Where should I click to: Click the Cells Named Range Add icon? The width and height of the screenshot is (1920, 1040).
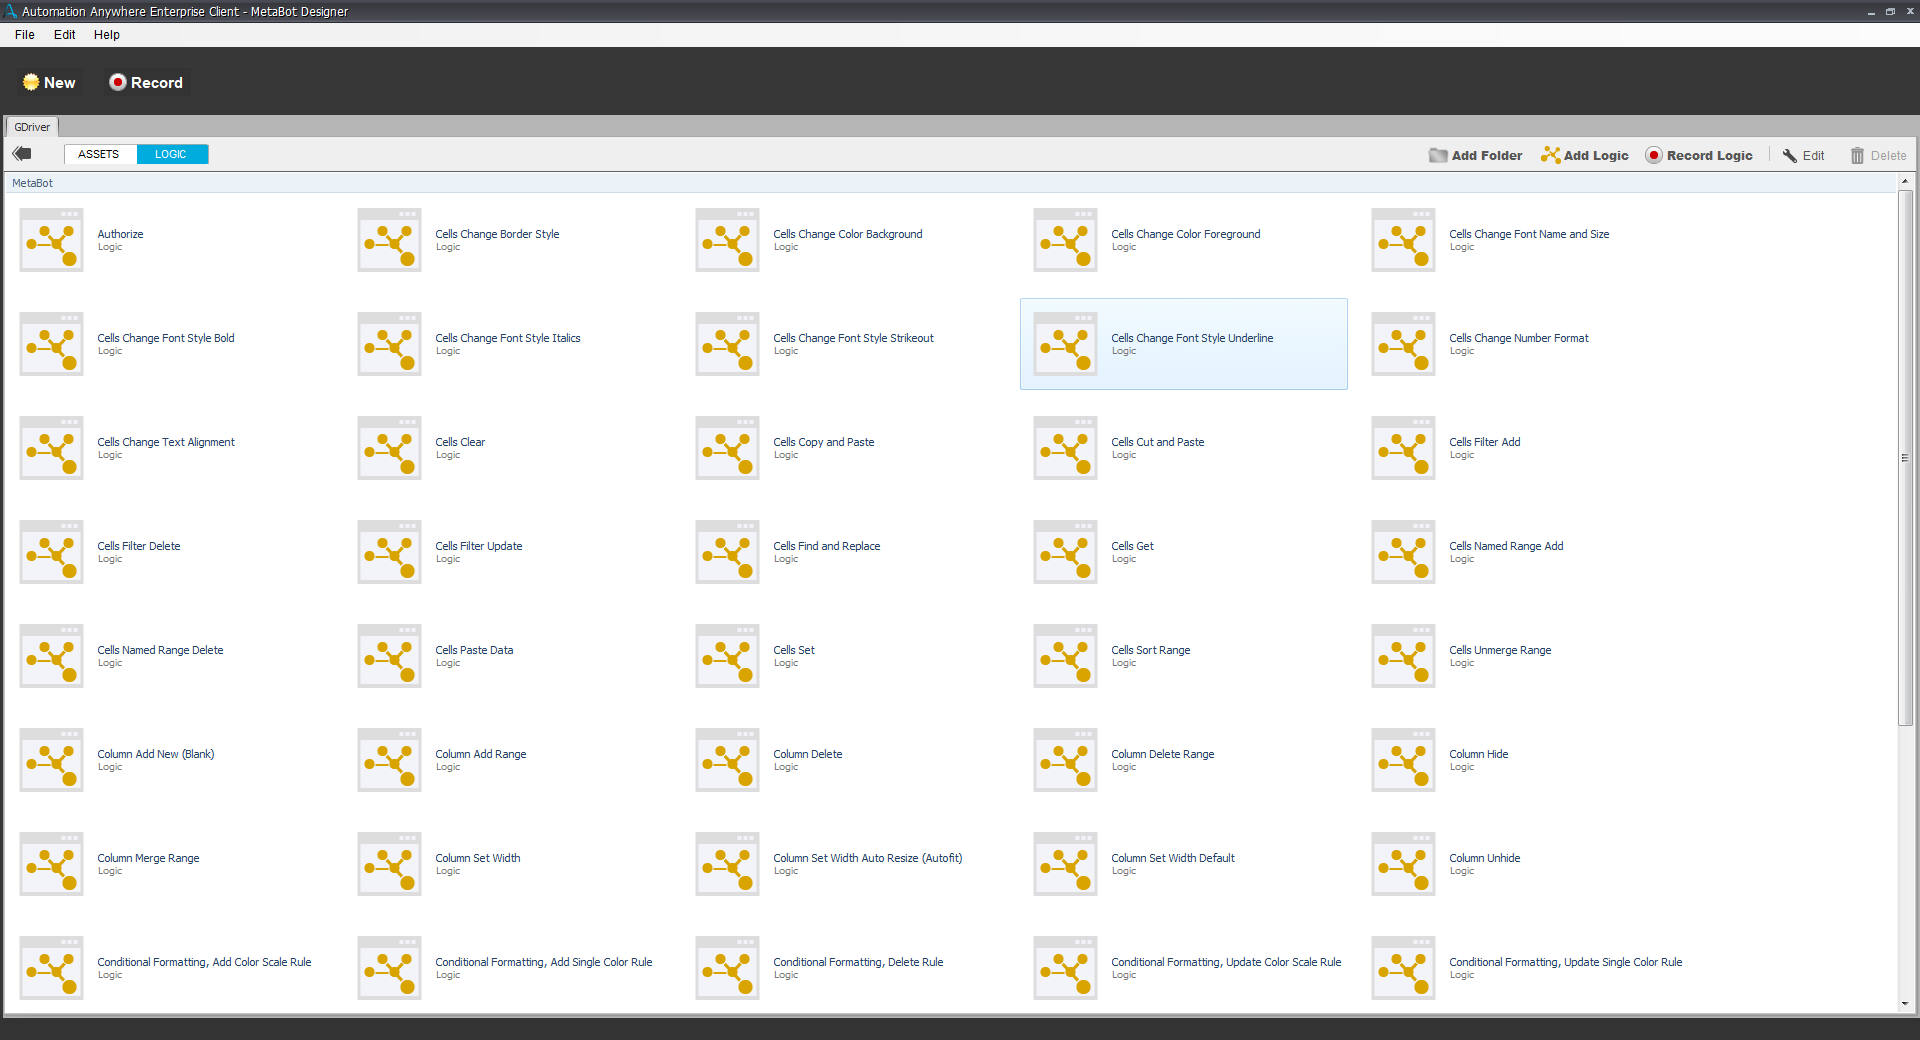pos(1403,552)
